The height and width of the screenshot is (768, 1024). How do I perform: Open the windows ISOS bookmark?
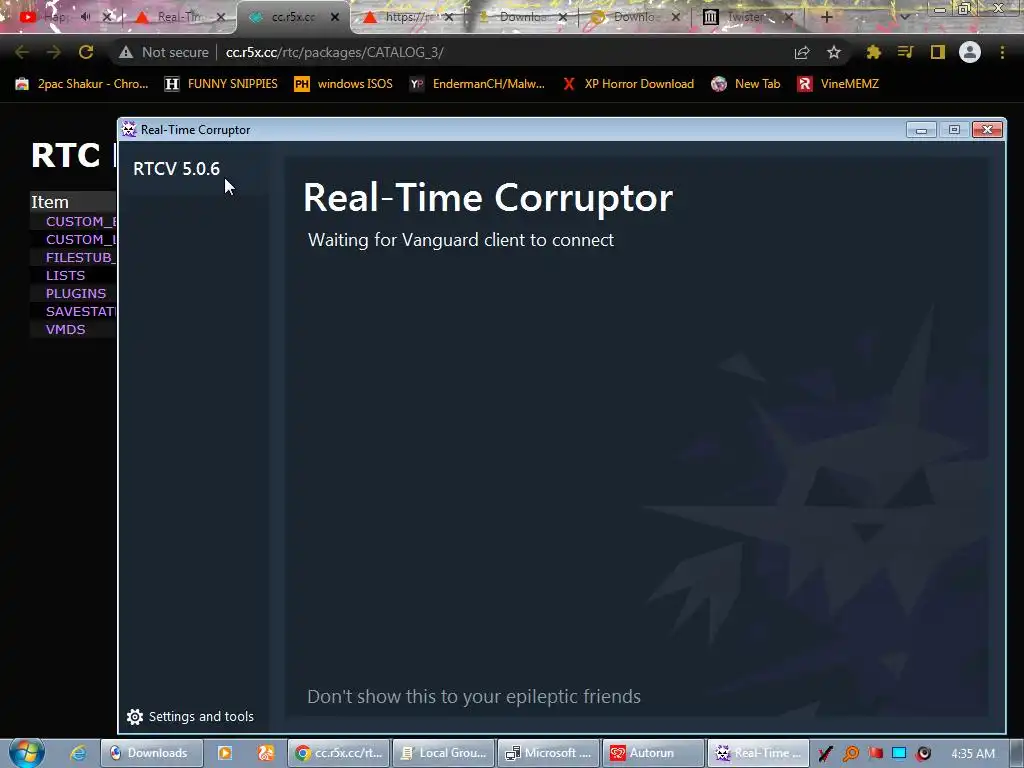[344, 84]
